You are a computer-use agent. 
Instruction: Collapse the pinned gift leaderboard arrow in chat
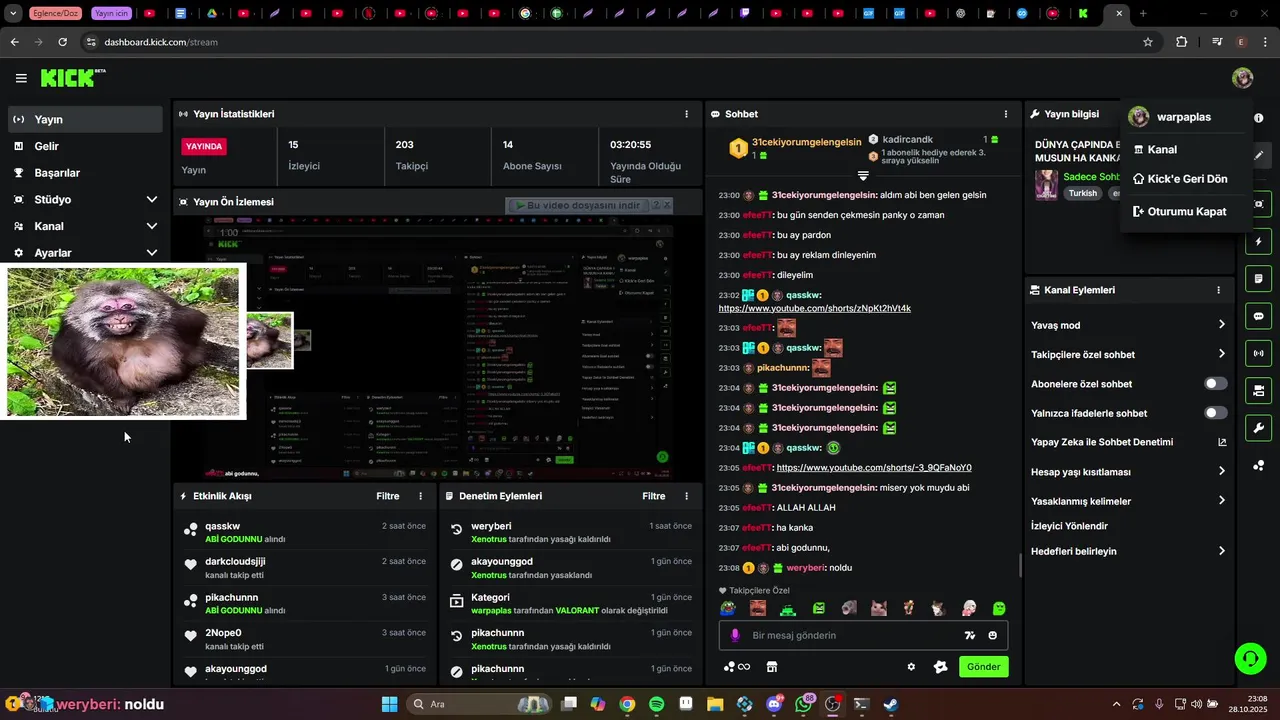coord(863,175)
